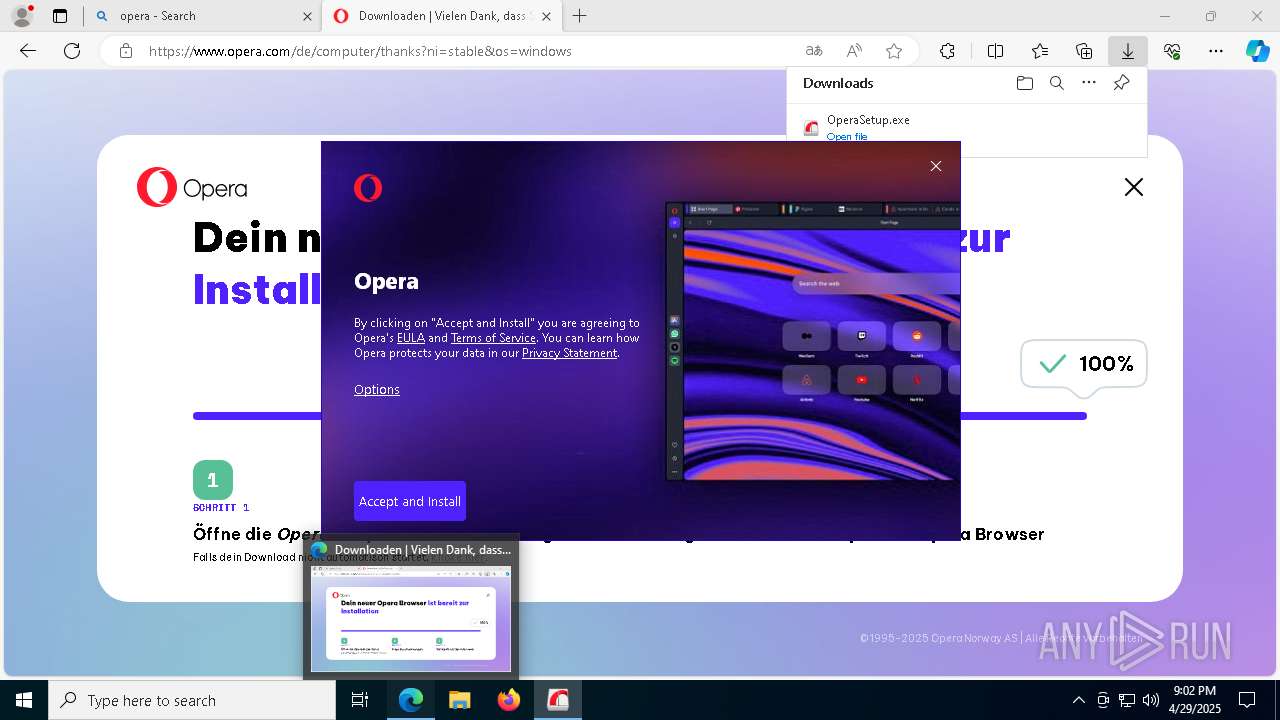Switch to the "opera - Search" tab
Viewport: 1280px width, 720px height.
coord(203,16)
